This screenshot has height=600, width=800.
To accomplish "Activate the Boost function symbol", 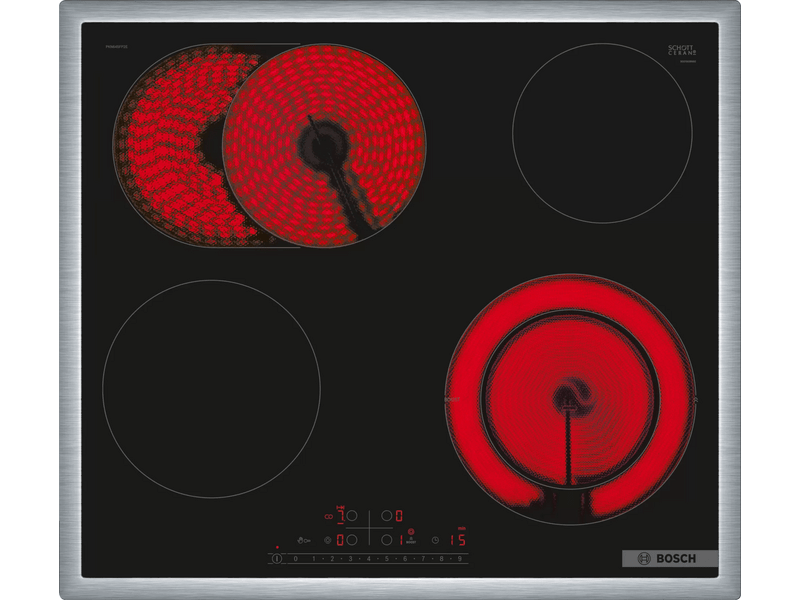I will coord(411,541).
